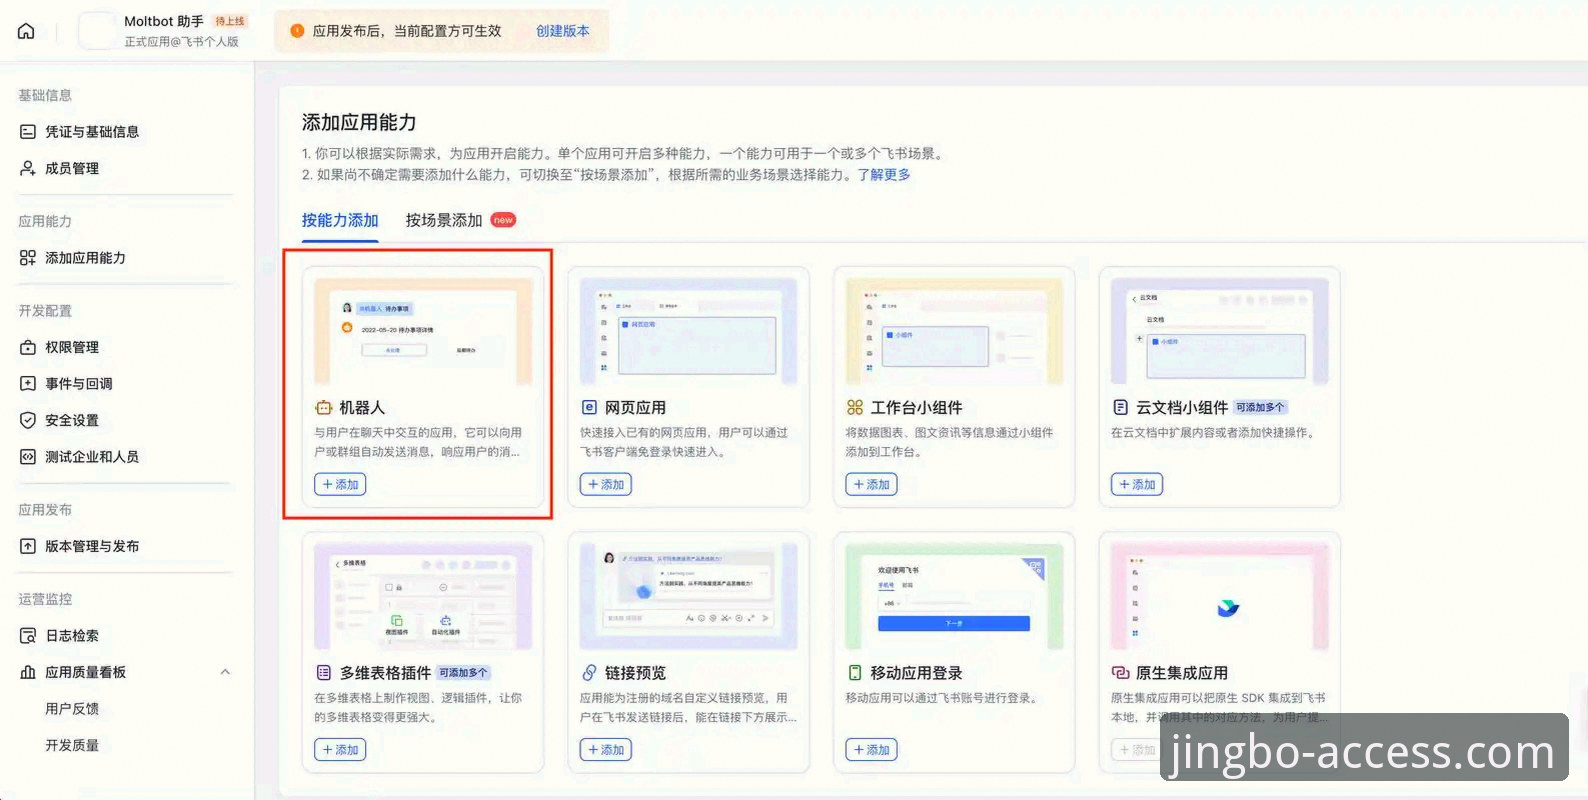Image resolution: width=1588 pixels, height=800 pixels.
Task: Switch to 按能力添加 tab
Action: pos(340,220)
